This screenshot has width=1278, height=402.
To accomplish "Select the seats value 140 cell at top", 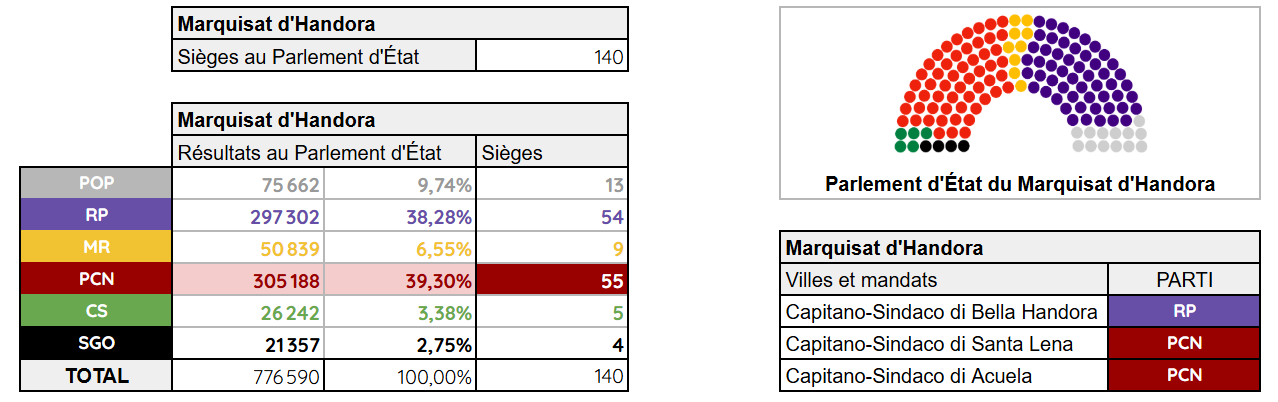I will 552,56.
